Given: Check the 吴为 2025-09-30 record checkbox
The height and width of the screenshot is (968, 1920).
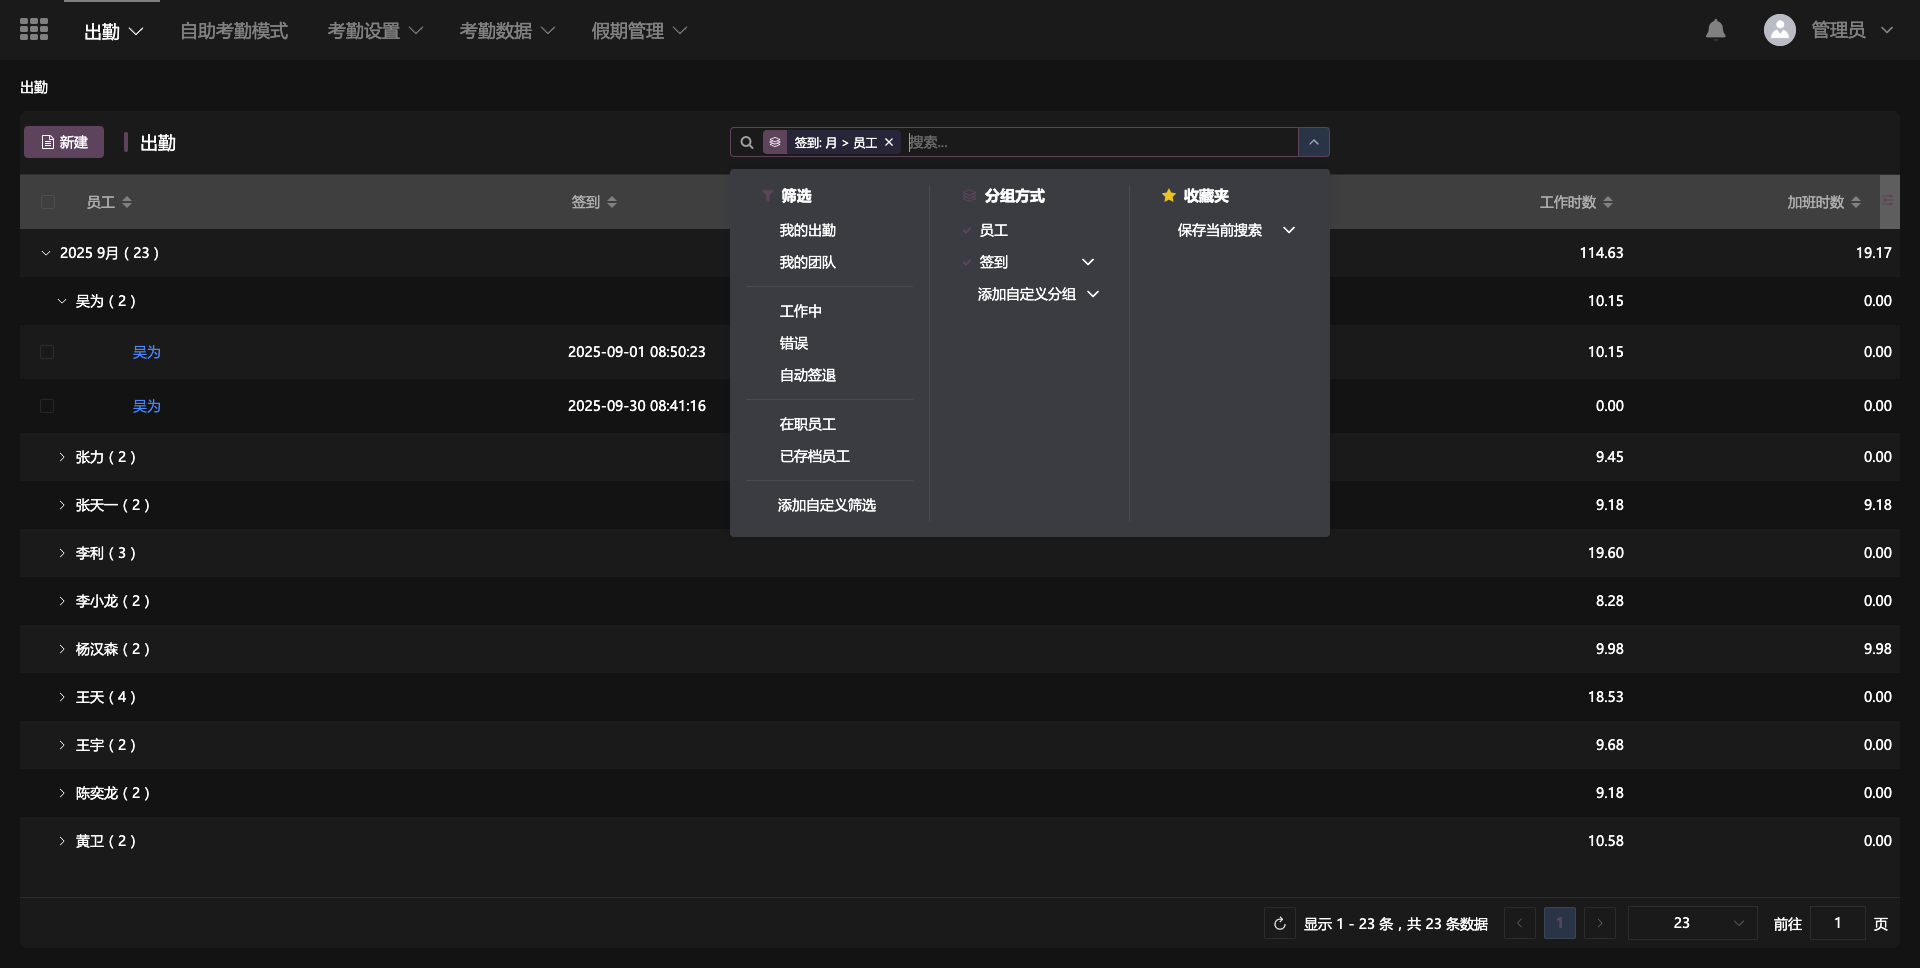Looking at the screenshot, I should 47,406.
